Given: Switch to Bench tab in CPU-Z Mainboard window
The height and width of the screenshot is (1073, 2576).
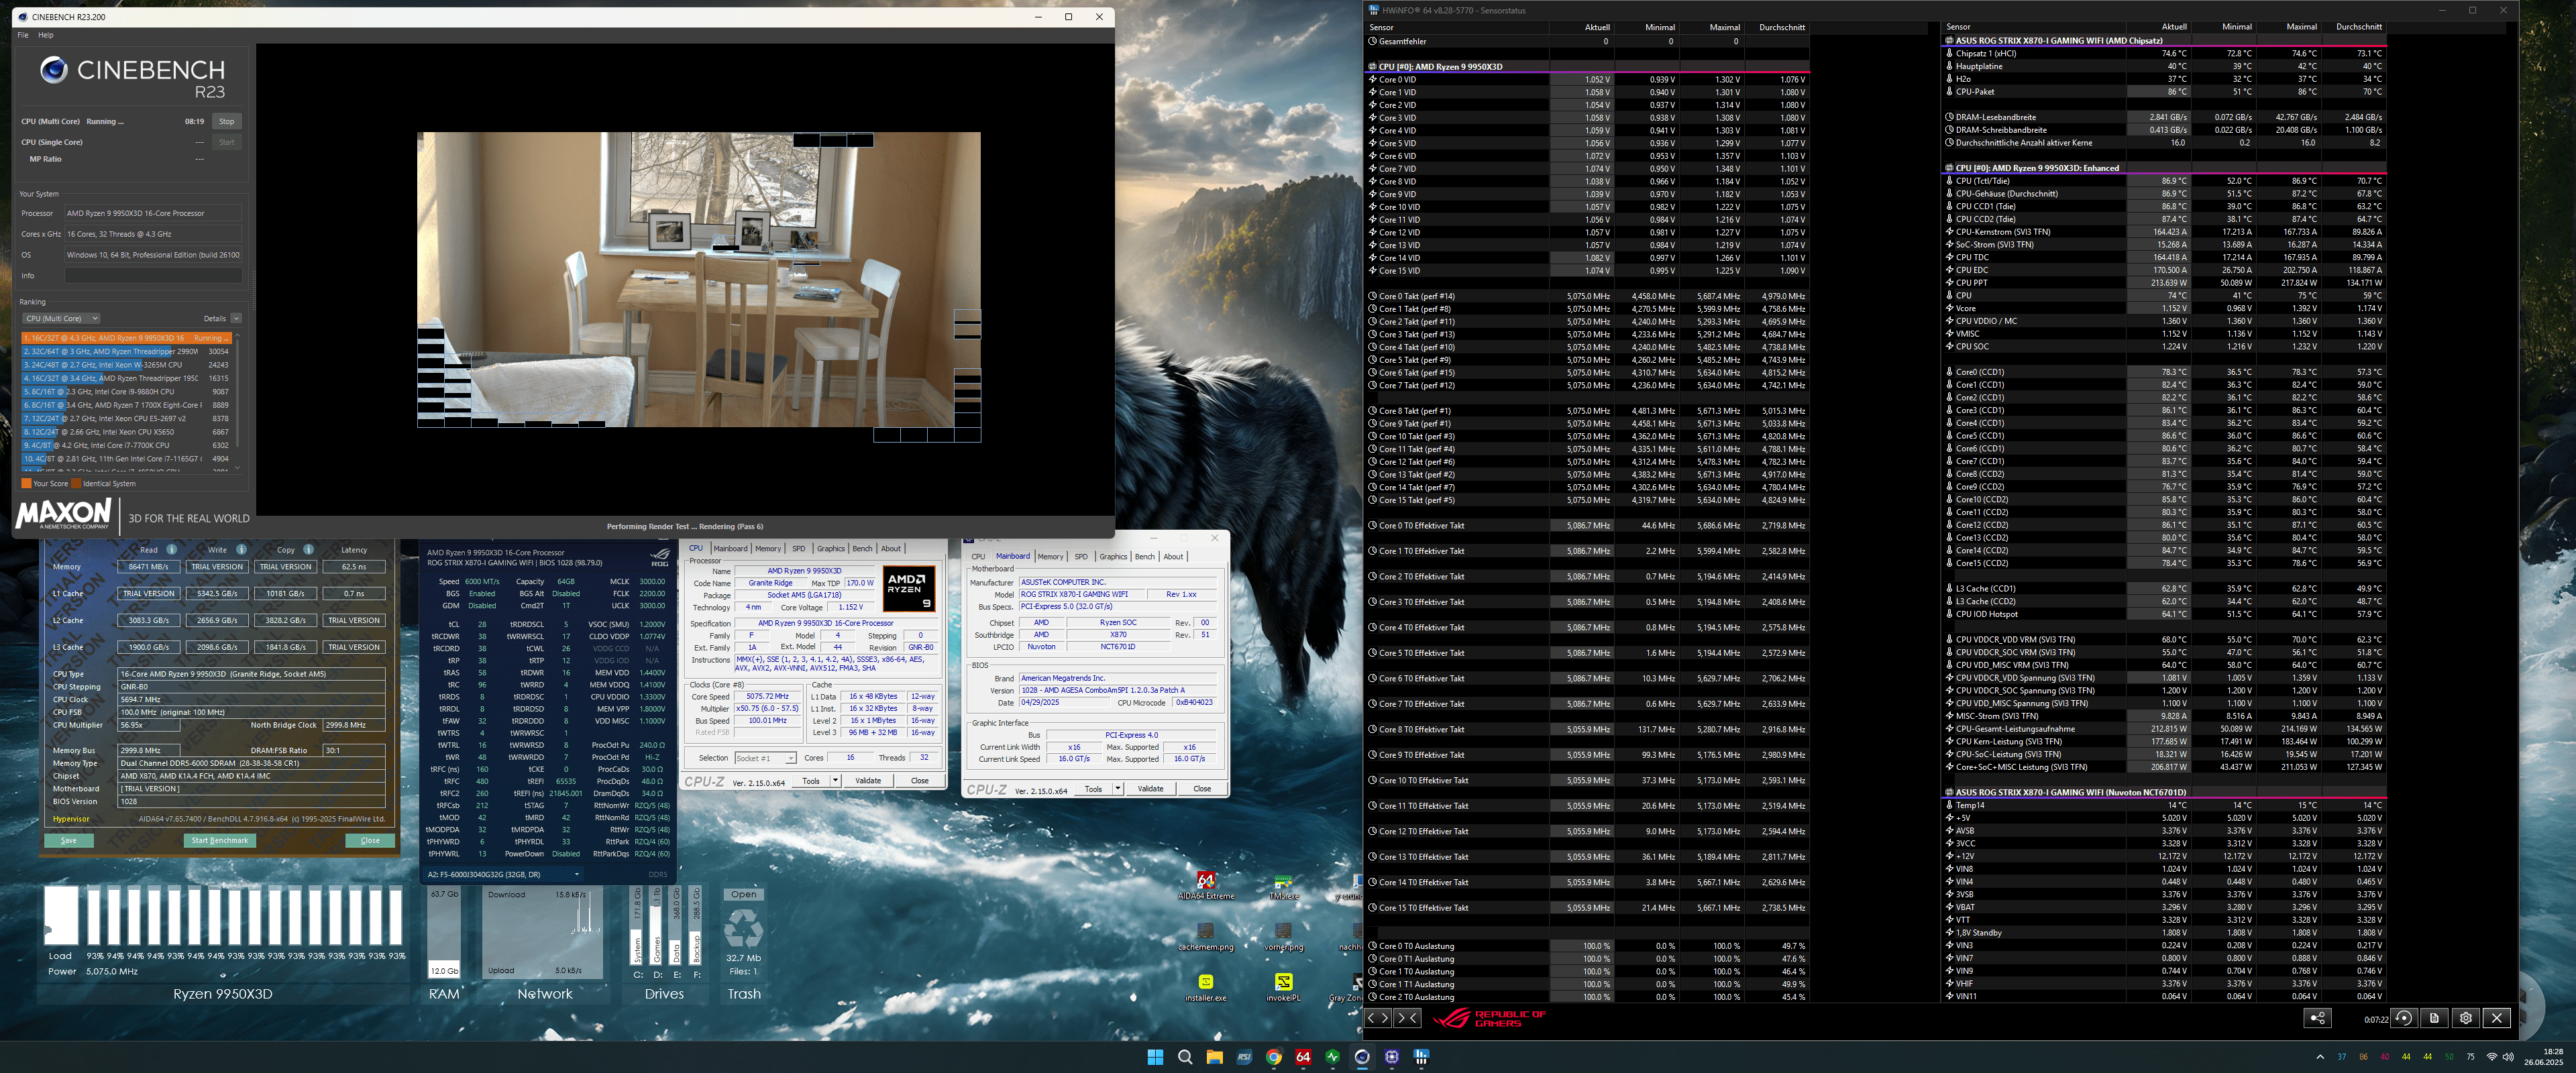Looking at the screenshot, I should (1144, 557).
